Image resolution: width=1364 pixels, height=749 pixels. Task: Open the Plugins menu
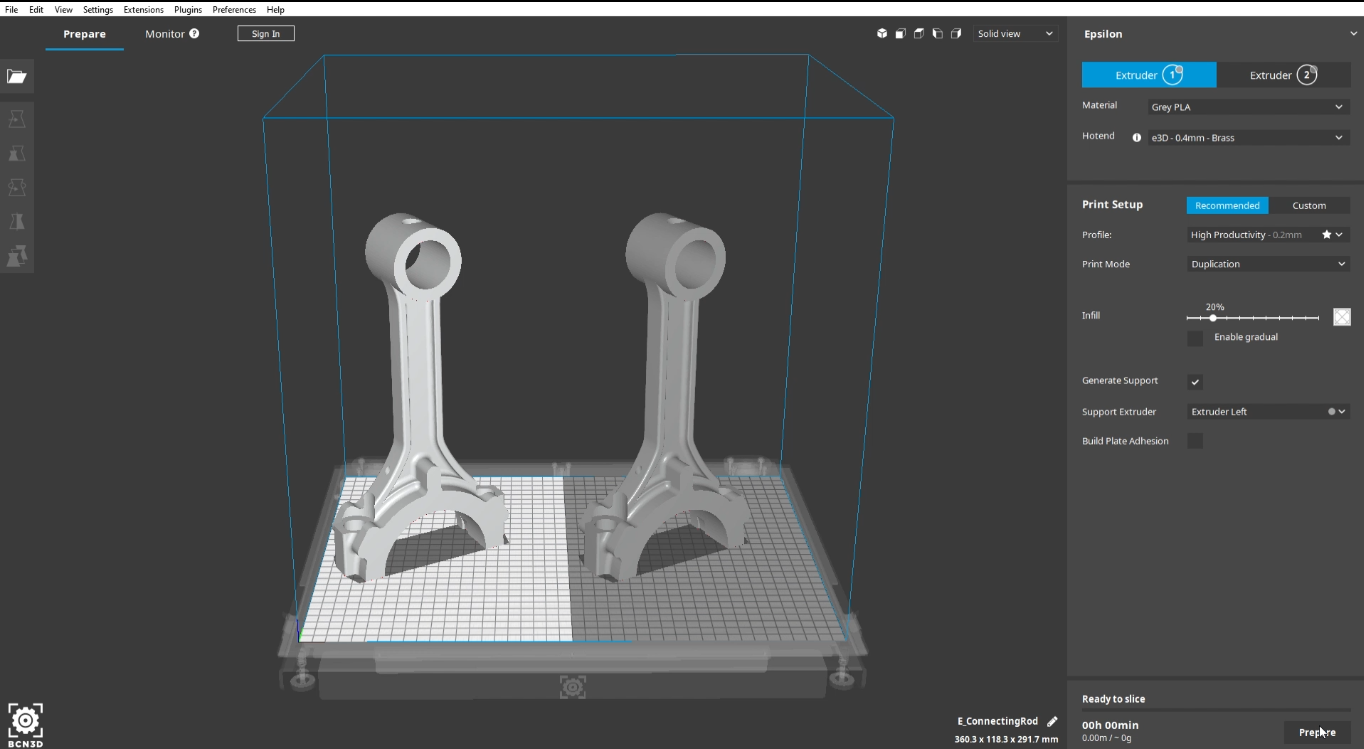[x=188, y=9]
